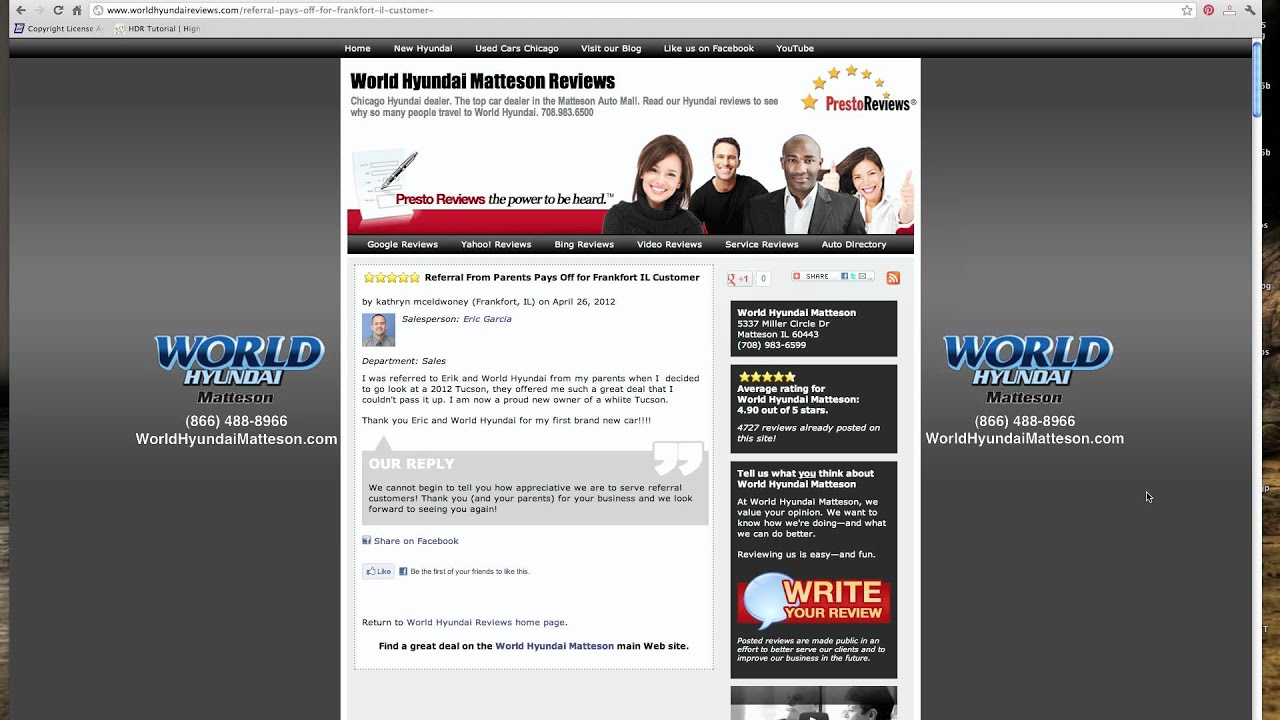1280x720 pixels.
Task: Switch to the Auto Directory tab
Action: pos(854,244)
